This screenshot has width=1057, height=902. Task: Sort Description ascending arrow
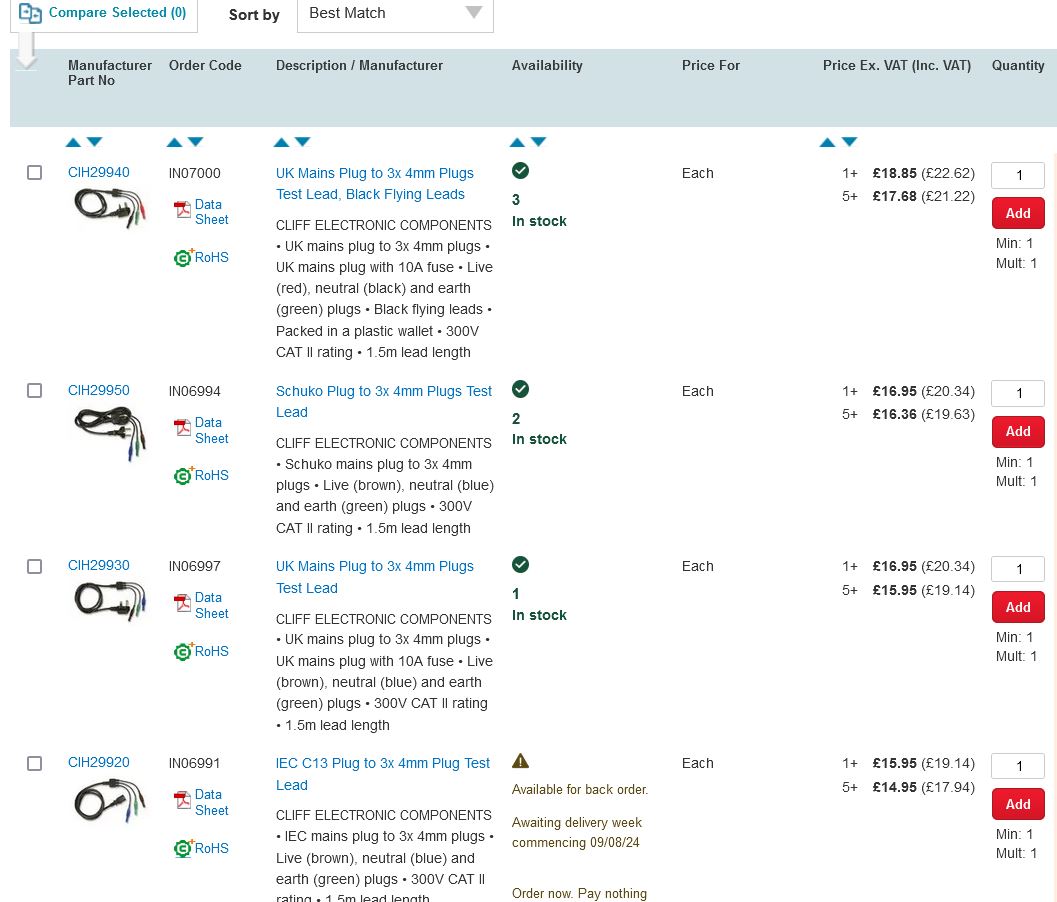[x=281, y=142]
